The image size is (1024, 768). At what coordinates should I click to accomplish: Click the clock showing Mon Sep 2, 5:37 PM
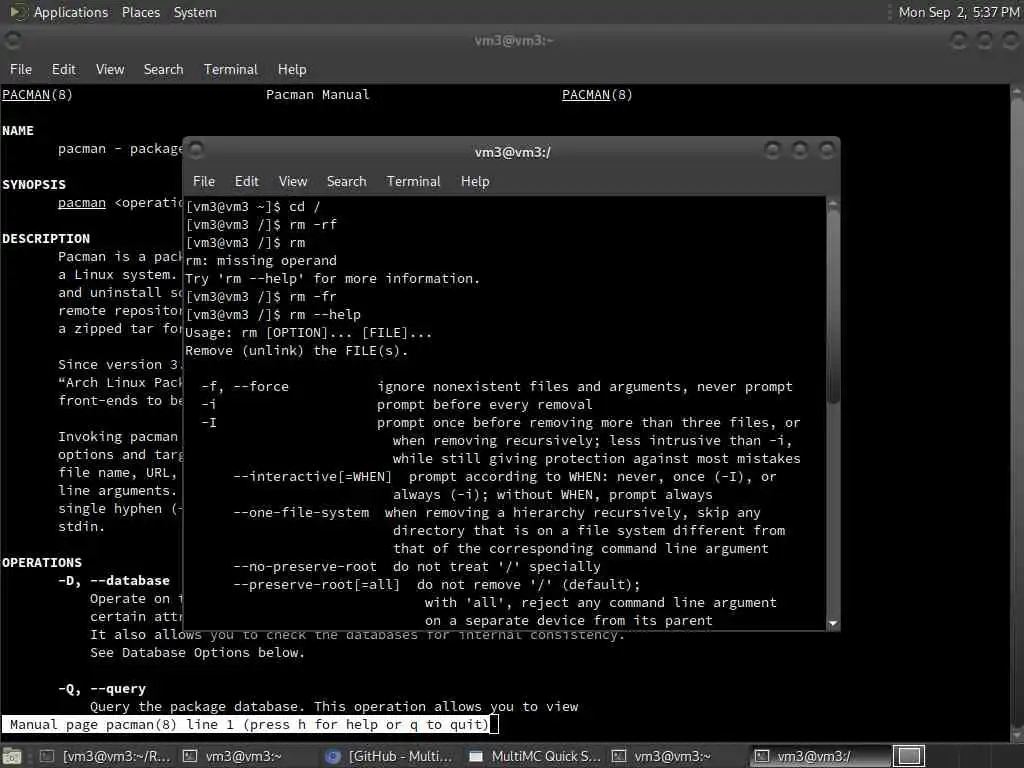pos(958,12)
